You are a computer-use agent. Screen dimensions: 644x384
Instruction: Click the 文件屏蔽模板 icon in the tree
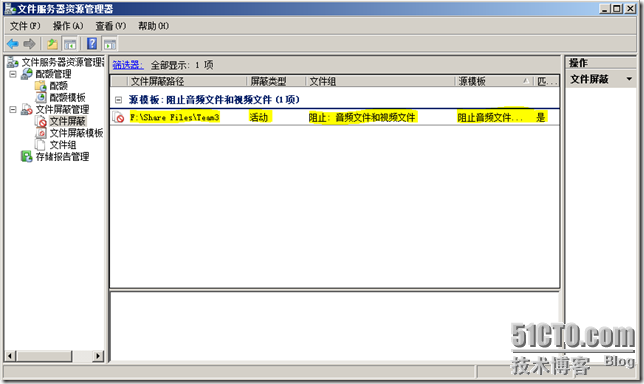(41, 133)
